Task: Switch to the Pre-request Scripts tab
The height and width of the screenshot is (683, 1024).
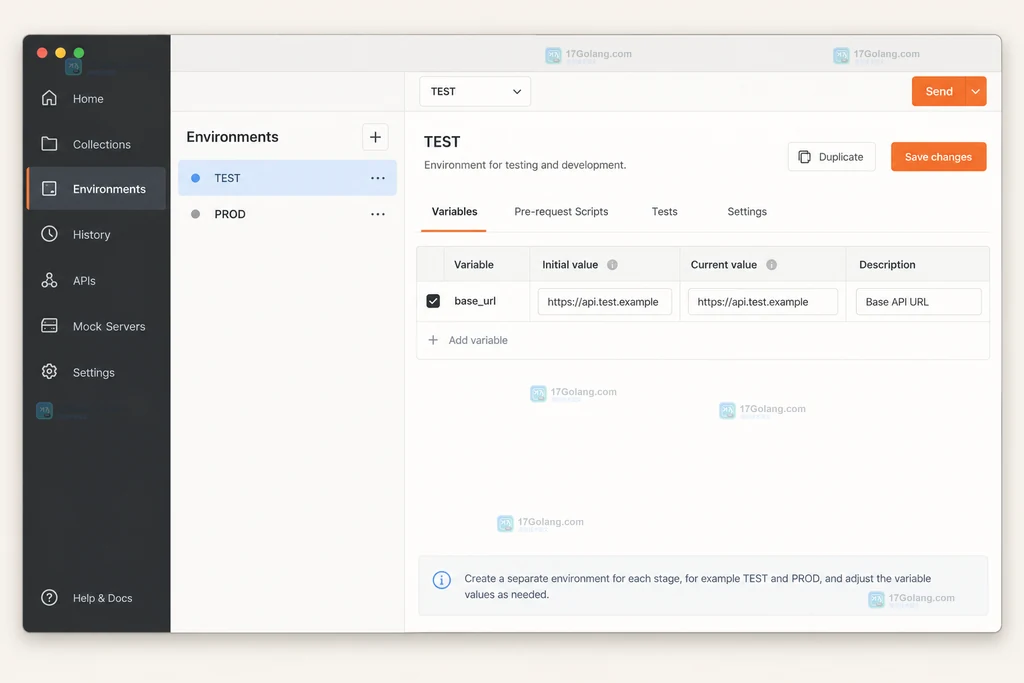Action: [x=561, y=212]
